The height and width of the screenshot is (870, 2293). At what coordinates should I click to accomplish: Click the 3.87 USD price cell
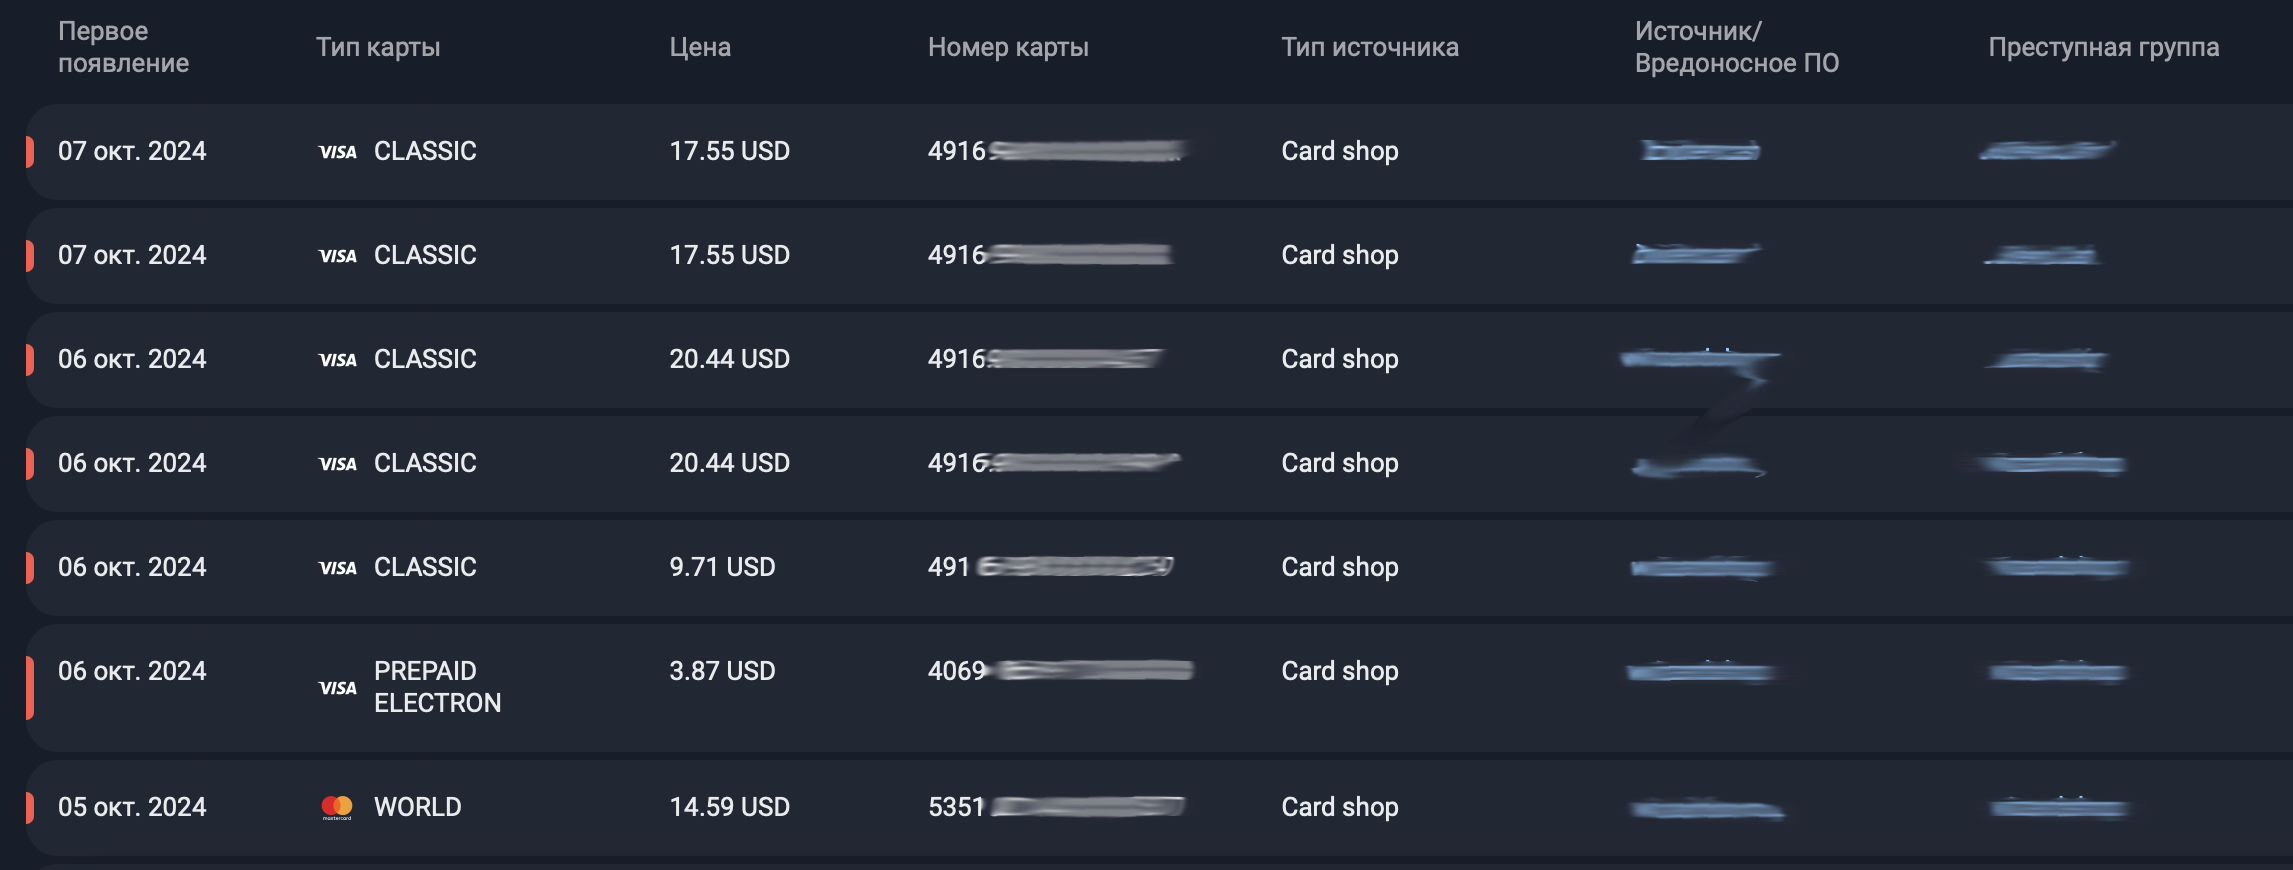pos(722,671)
